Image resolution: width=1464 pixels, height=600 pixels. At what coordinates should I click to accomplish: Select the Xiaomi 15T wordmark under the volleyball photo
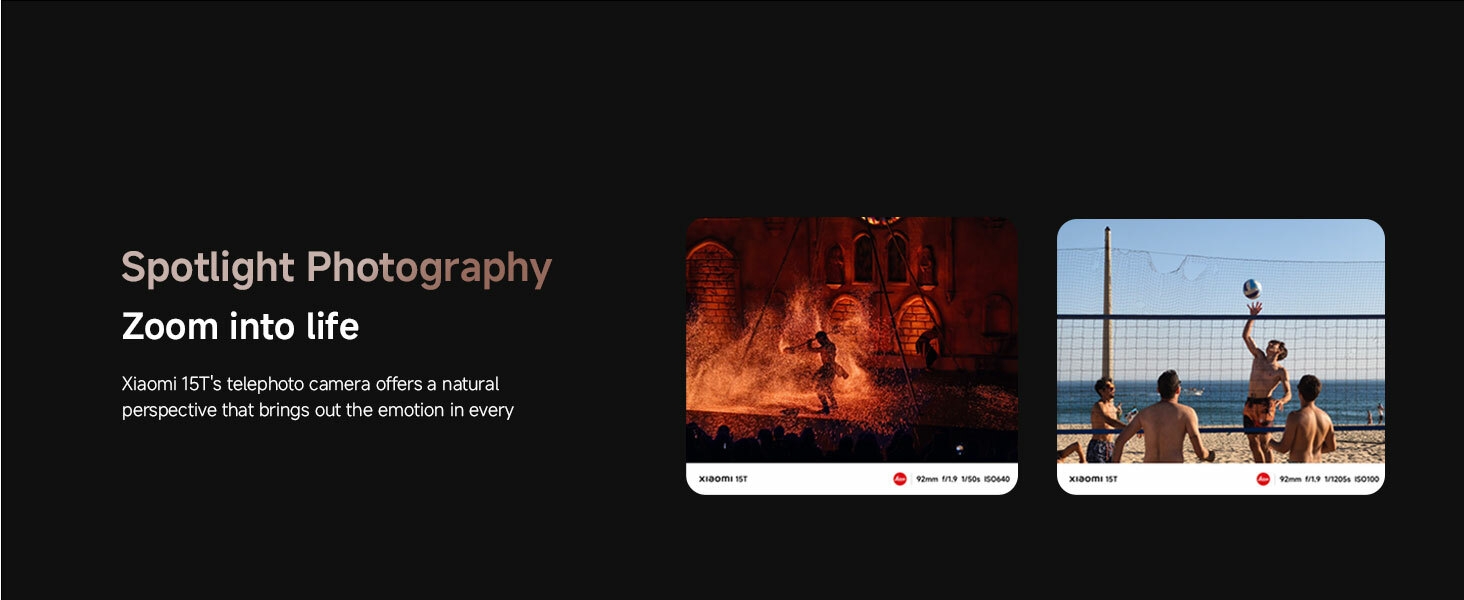(x=1093, y=478)
